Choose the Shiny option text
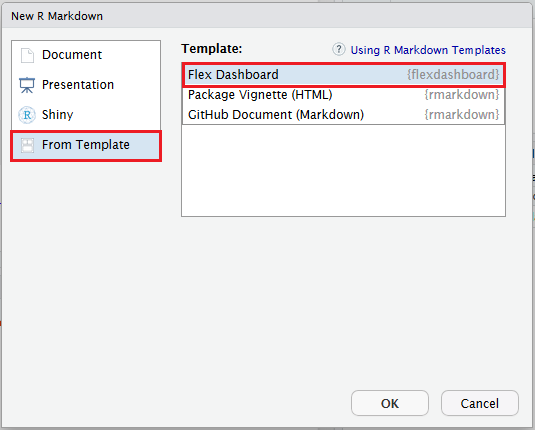 click(x=57, y=115)
